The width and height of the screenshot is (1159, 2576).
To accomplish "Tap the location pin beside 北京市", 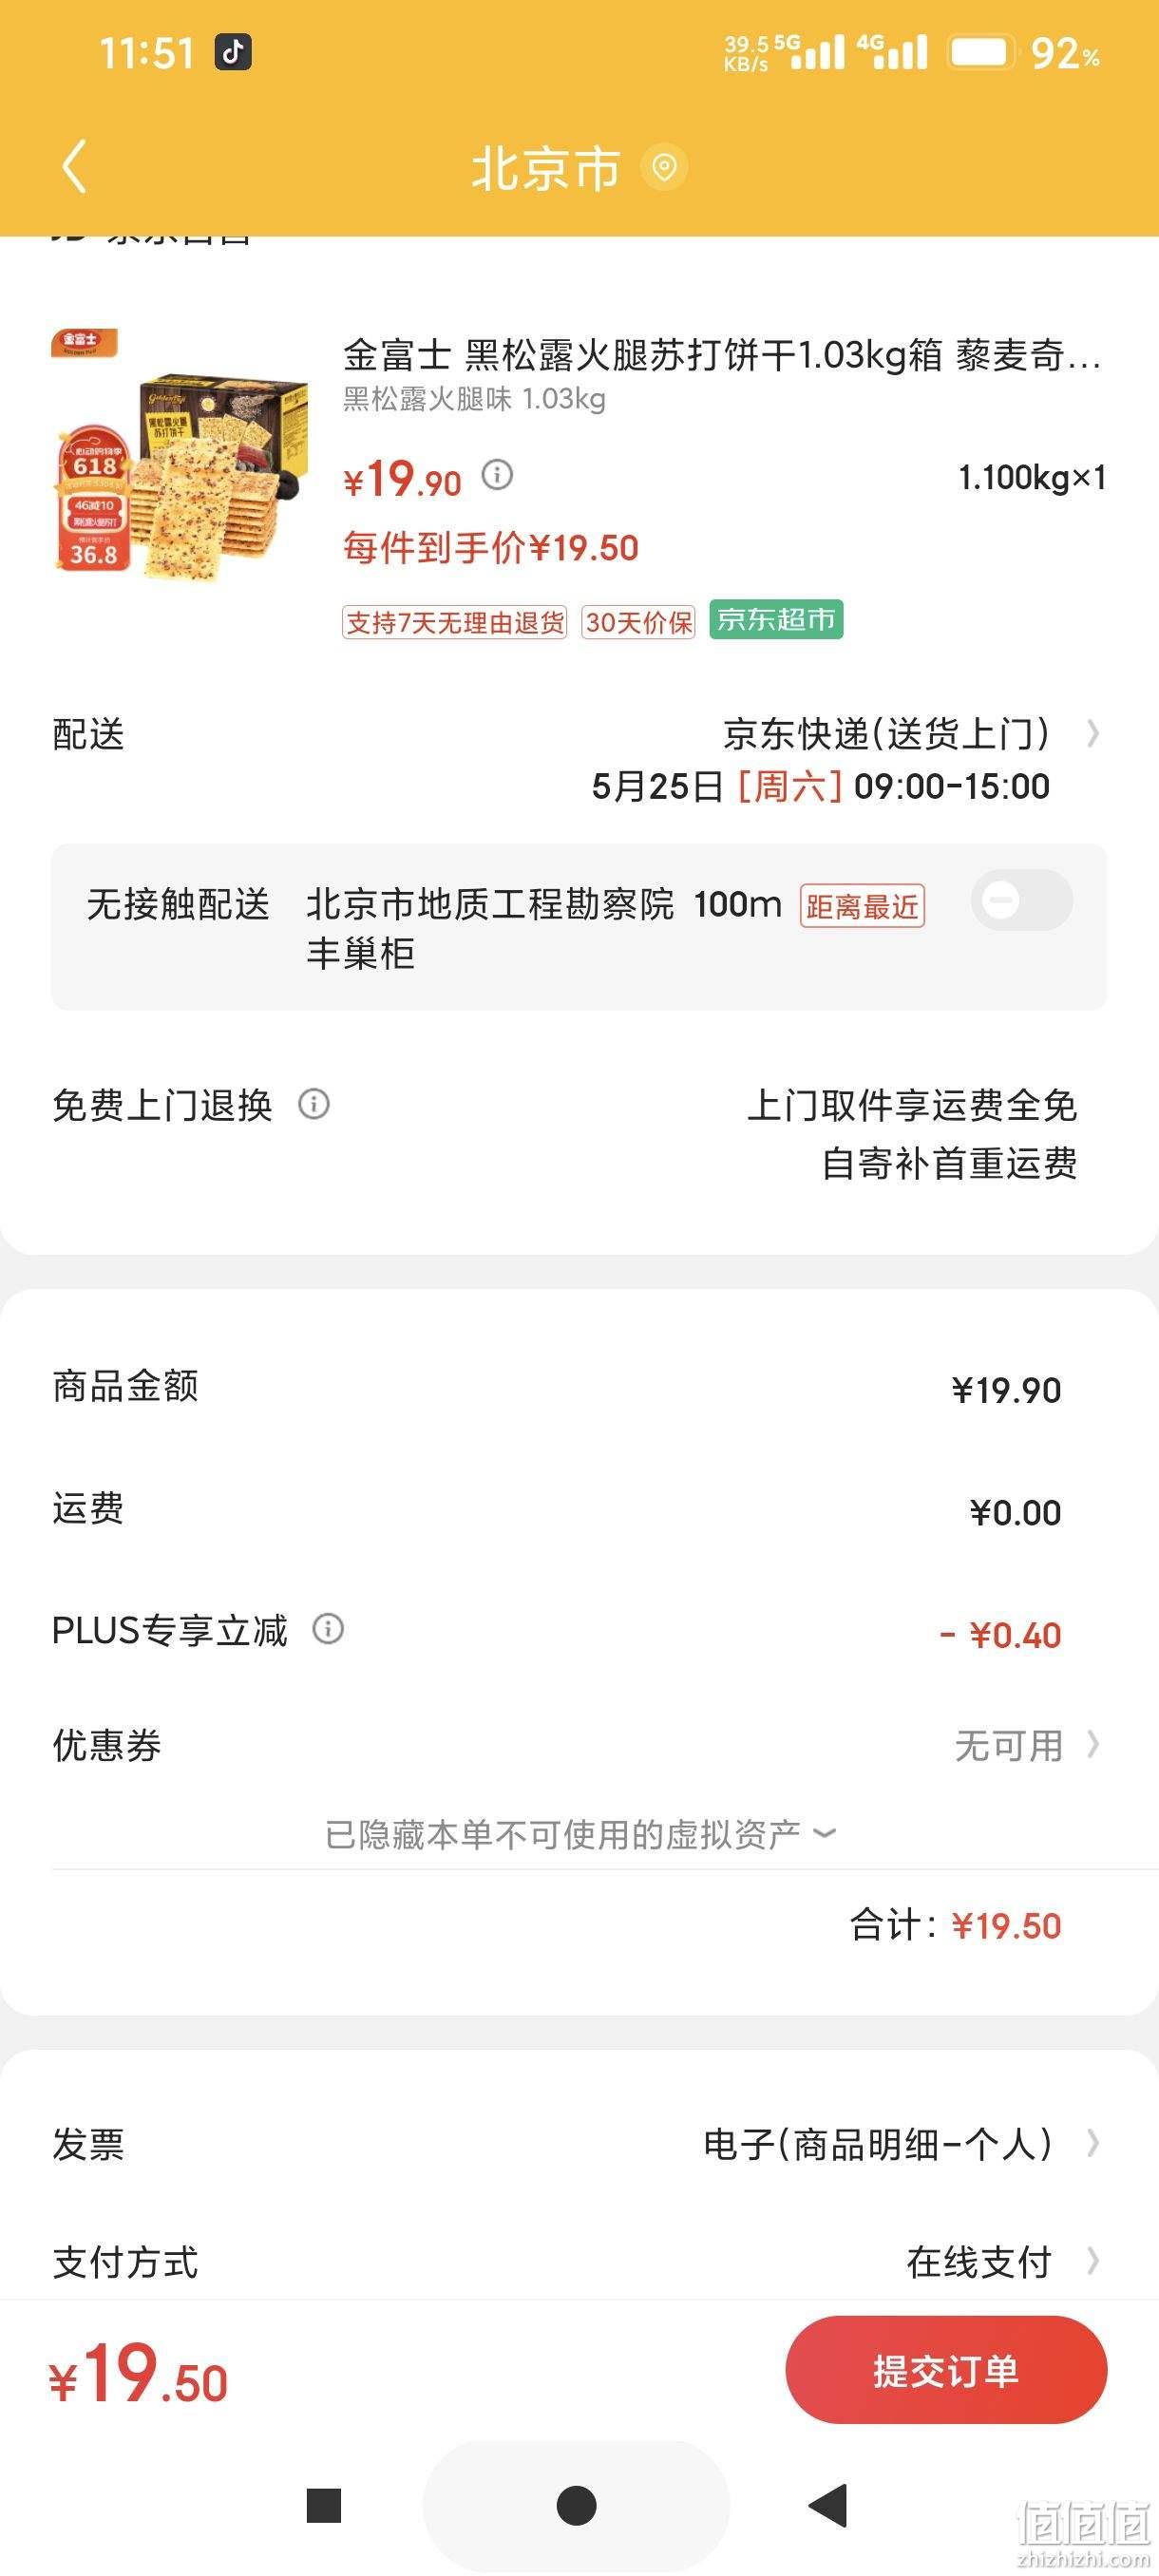I will [664, 167].
